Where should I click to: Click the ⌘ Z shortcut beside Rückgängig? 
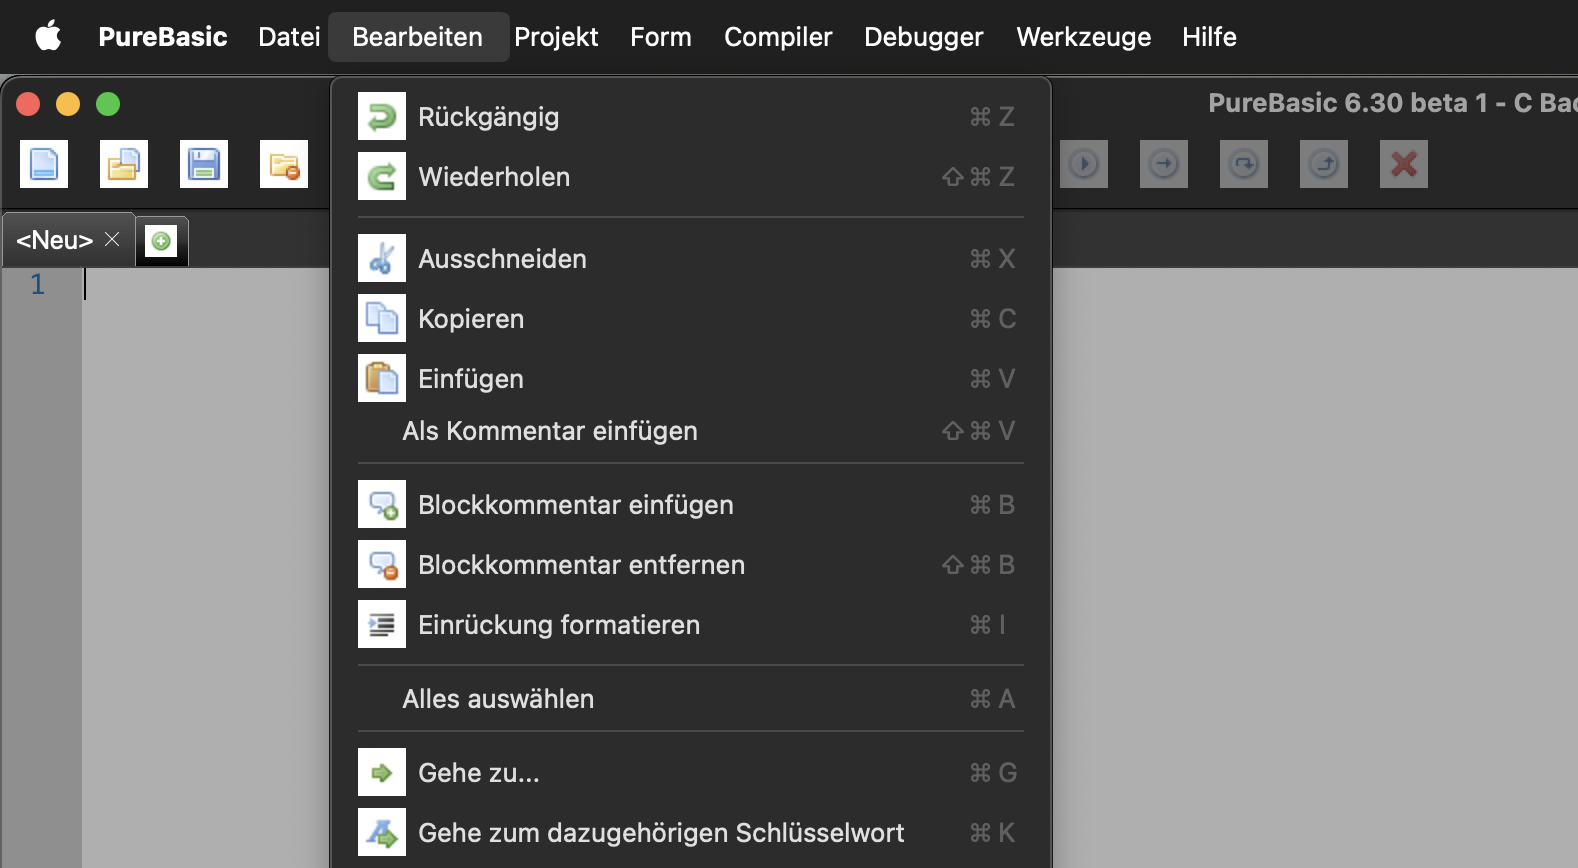992,117
